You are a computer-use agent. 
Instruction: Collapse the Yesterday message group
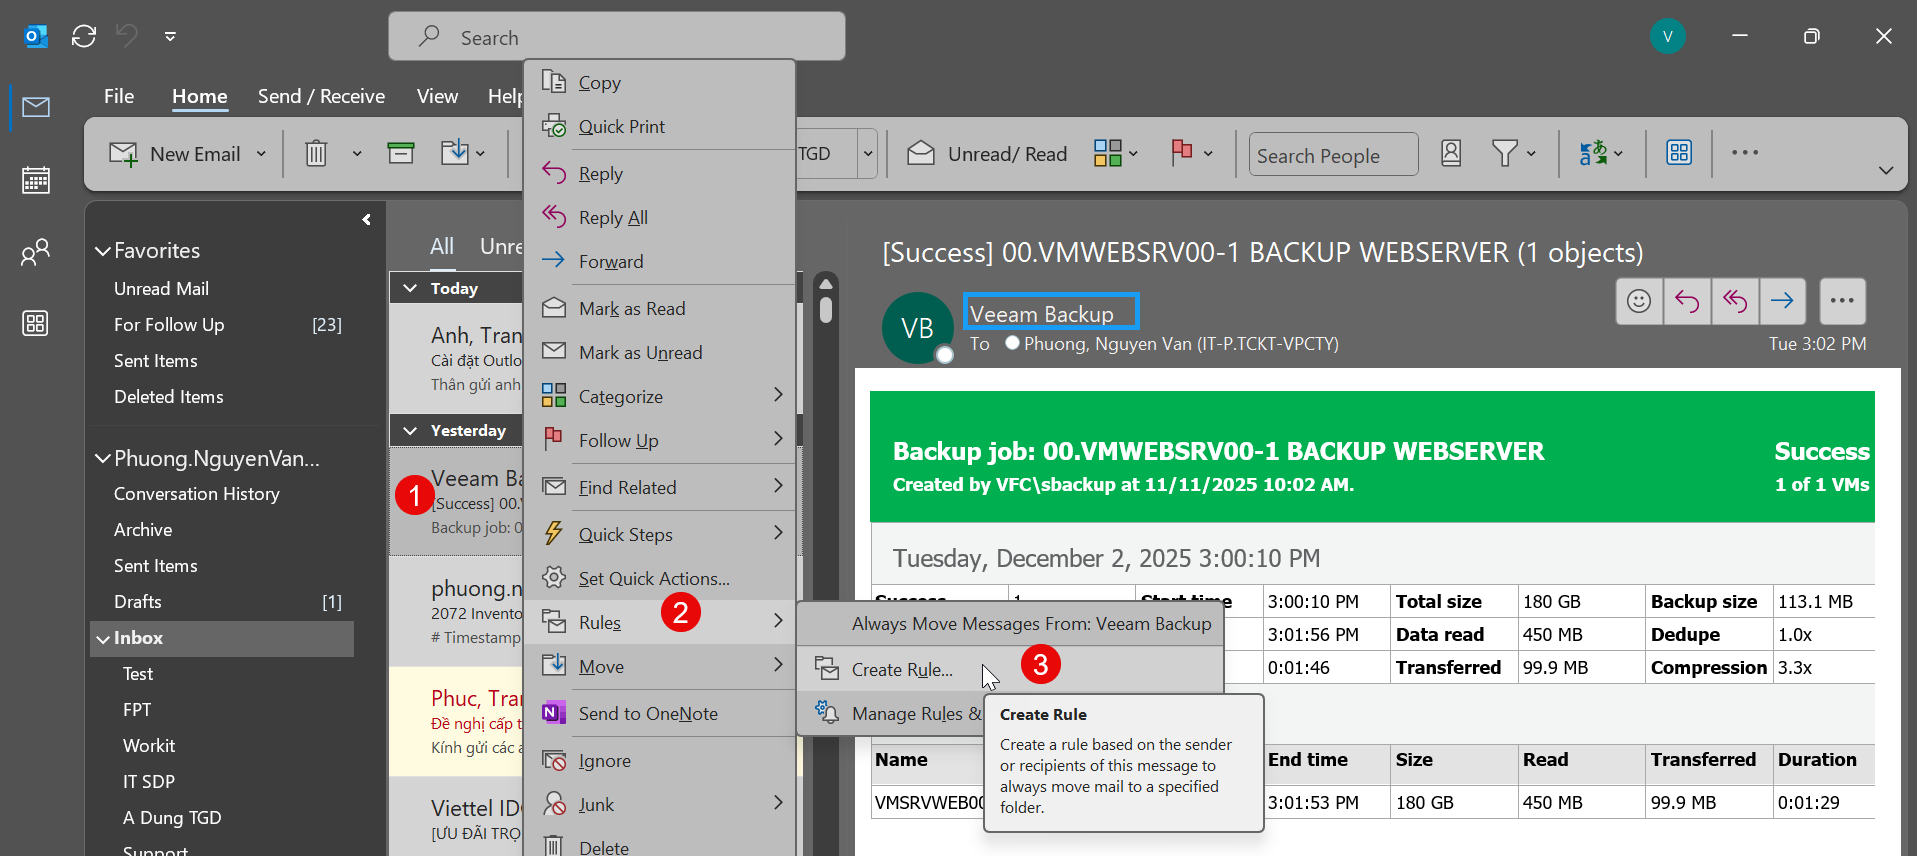point(410,431)
